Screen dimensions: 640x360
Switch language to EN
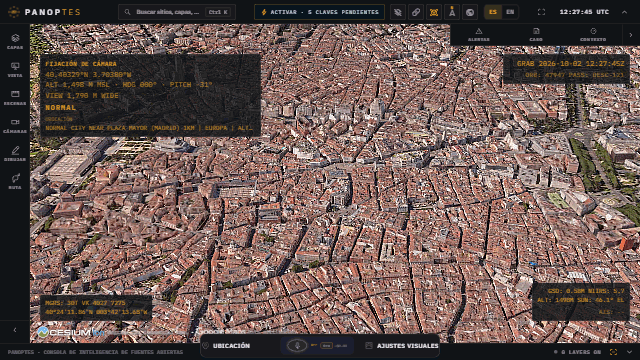click(510, 12)
